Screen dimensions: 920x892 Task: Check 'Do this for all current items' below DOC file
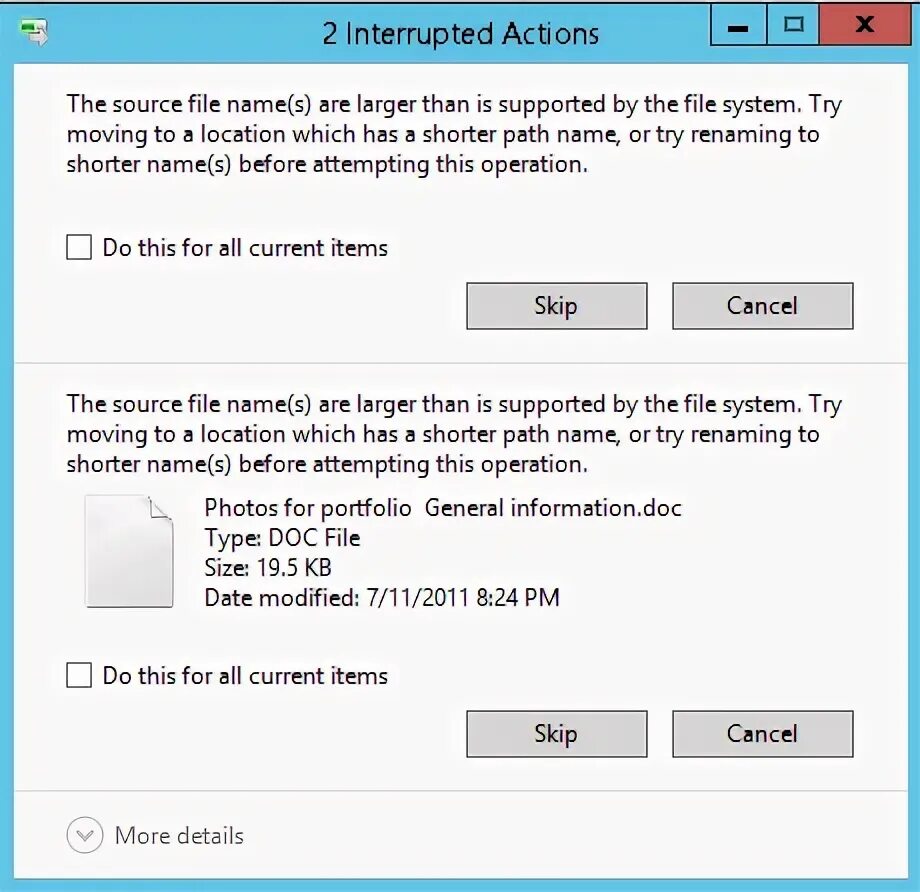(79, 675)
